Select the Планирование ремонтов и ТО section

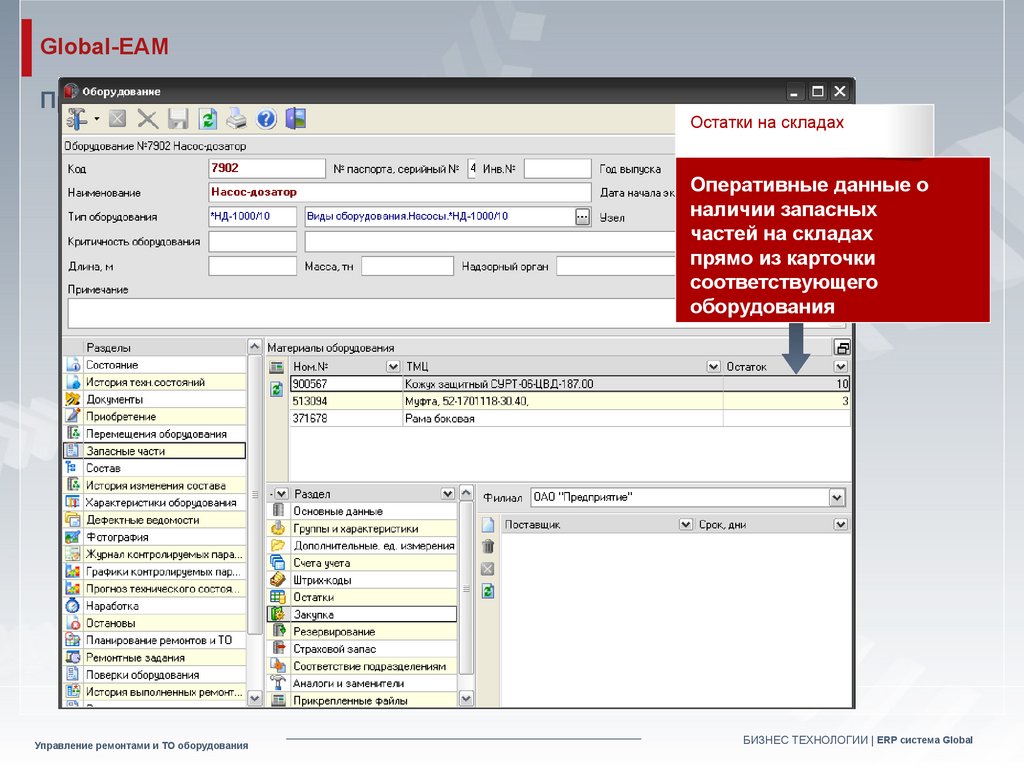[x=158, y=640]
